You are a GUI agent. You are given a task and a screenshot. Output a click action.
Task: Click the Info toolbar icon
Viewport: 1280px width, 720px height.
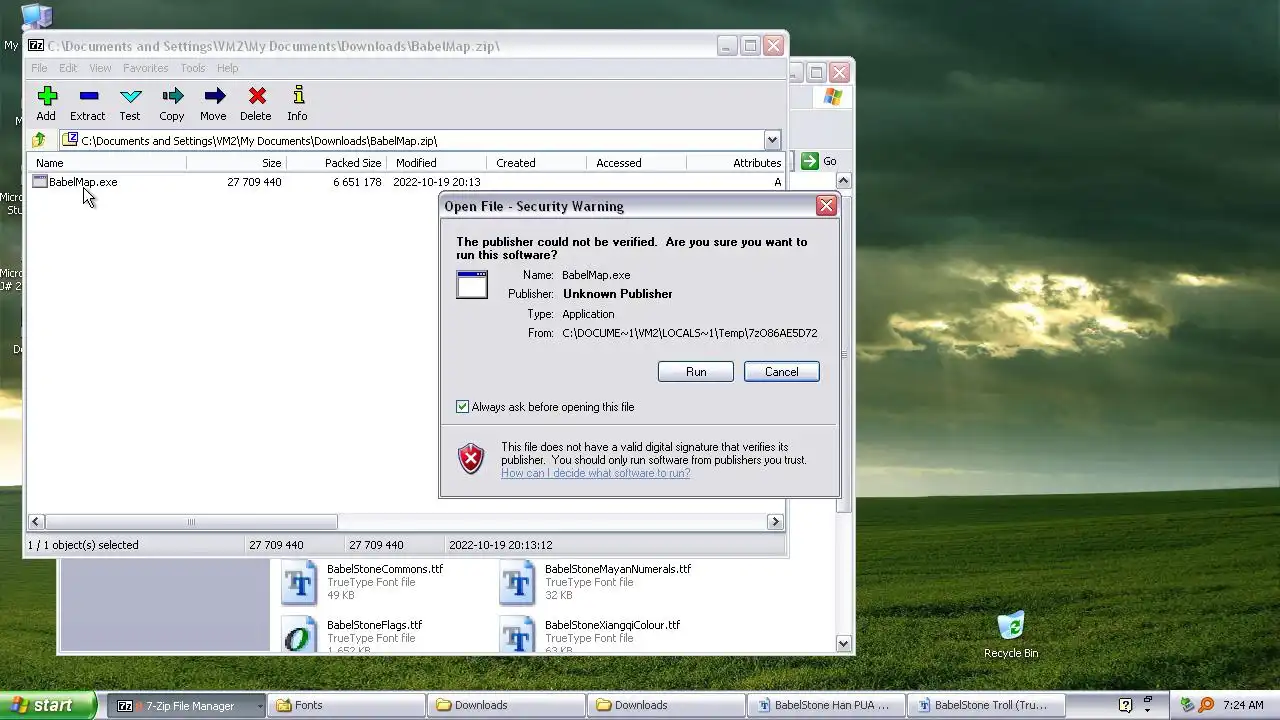(x=298, y=96)
